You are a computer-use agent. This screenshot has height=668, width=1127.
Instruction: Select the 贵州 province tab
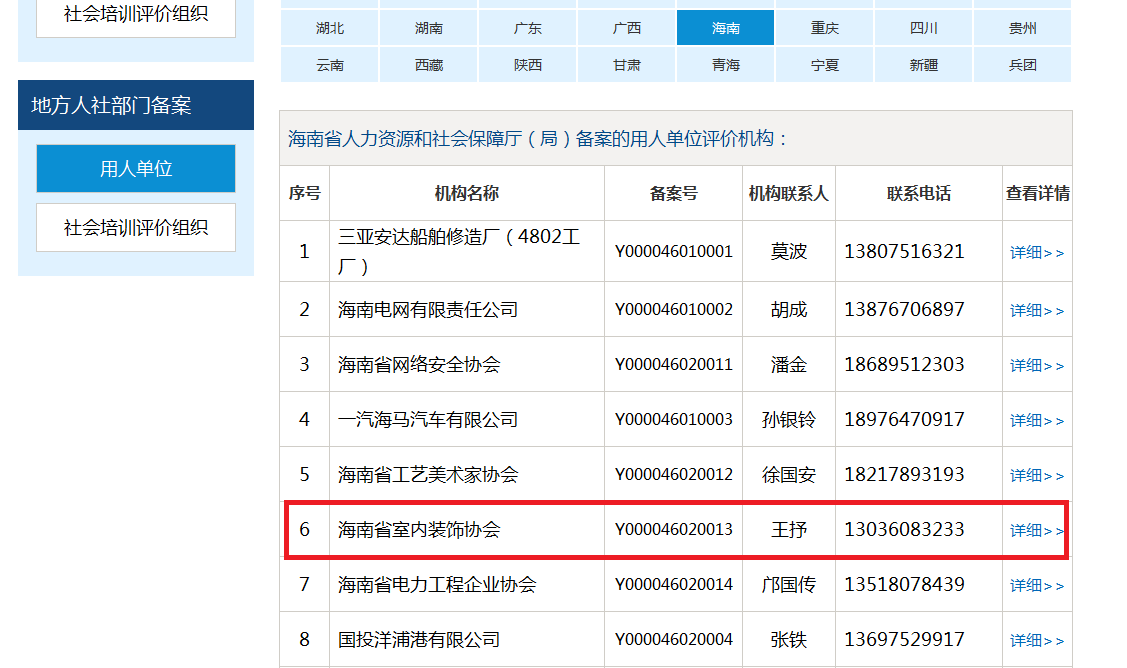pos(1022,28)
